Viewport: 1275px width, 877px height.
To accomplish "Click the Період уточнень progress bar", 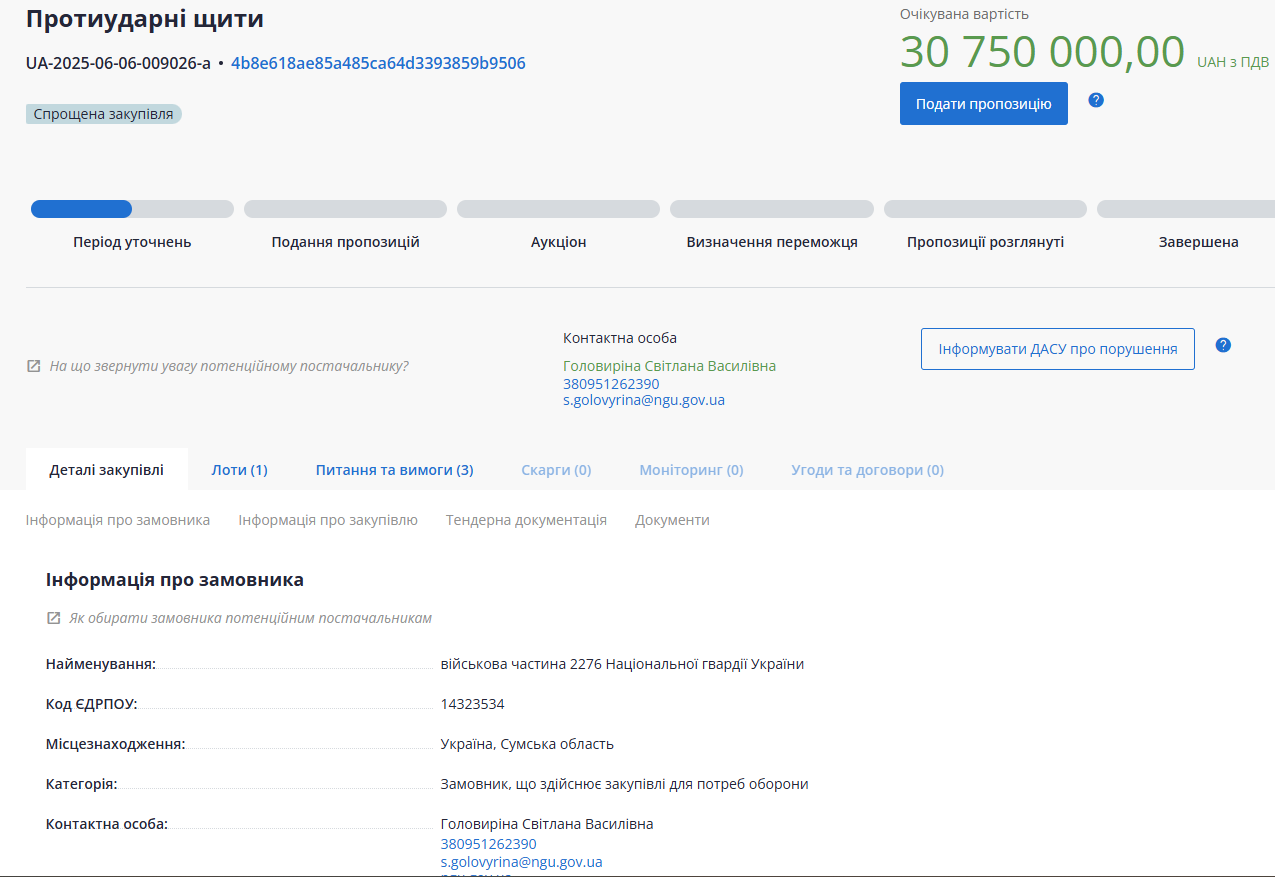I will click(x=132, y=209).
